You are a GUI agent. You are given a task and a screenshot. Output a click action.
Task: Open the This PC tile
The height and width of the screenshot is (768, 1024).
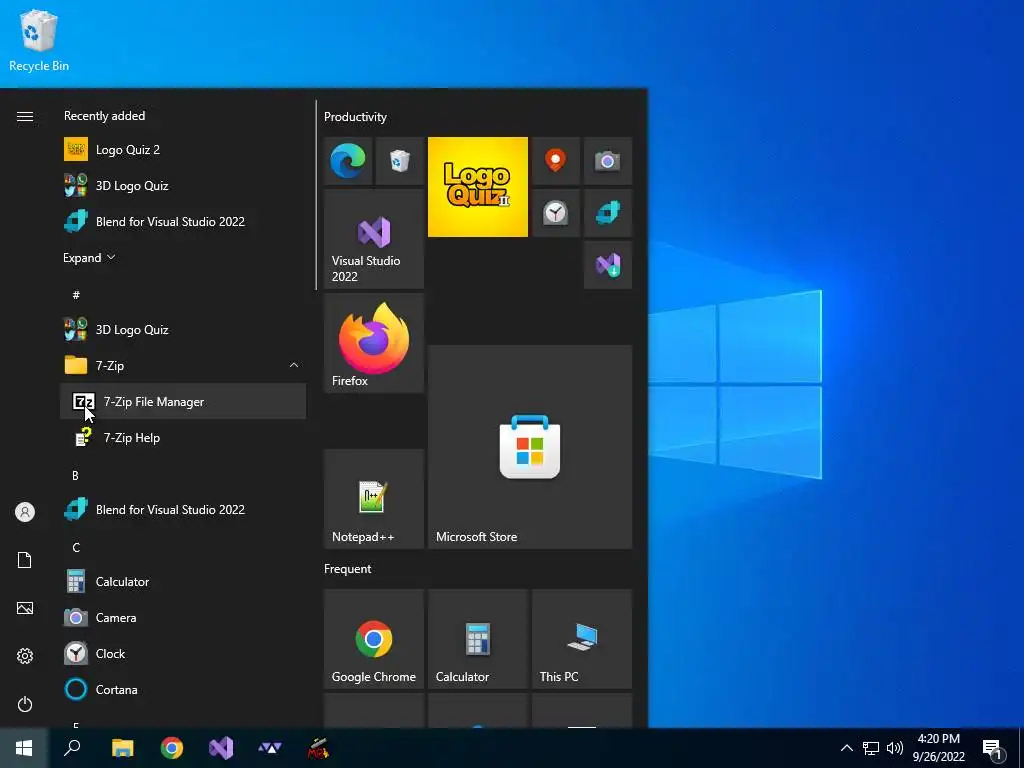point(582,639)
